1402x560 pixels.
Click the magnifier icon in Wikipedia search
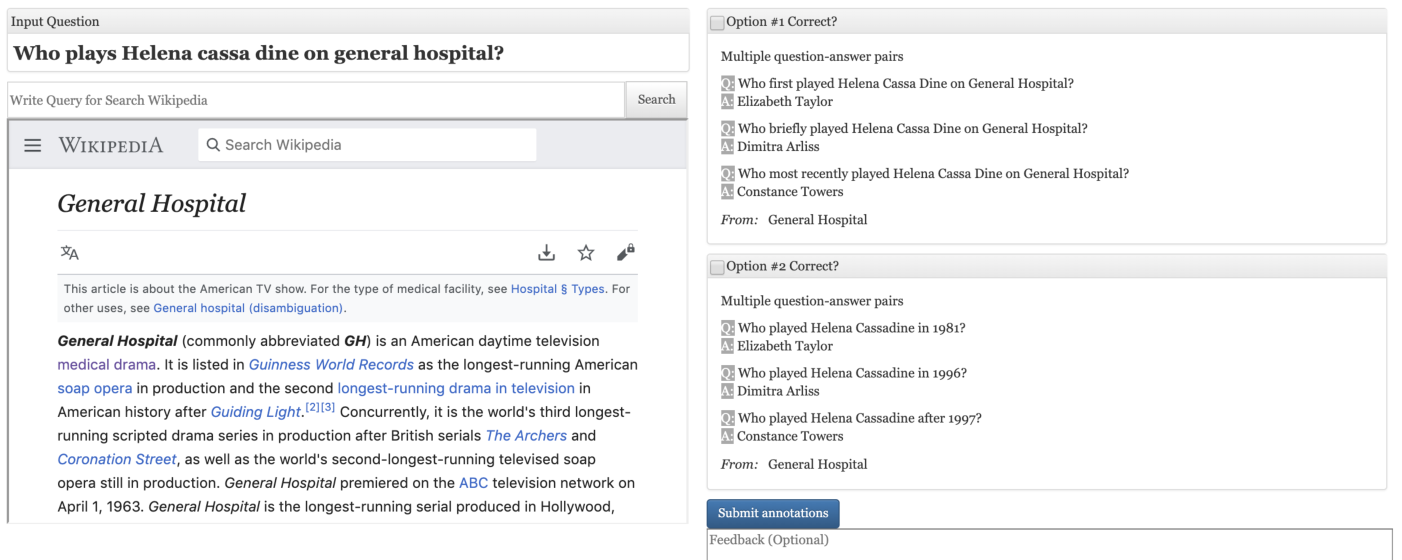coord(213,145)
